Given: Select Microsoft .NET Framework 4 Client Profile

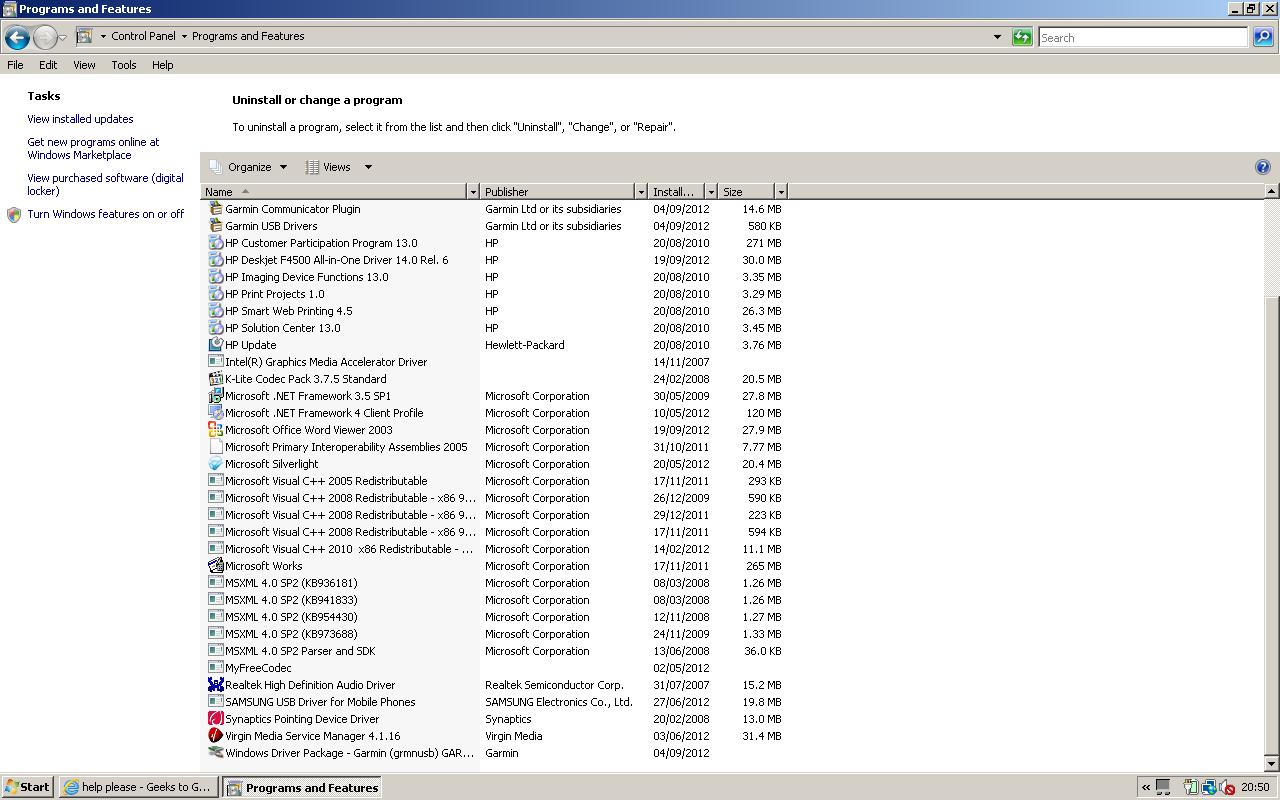Looking at the screenshot, I should 494,413.
